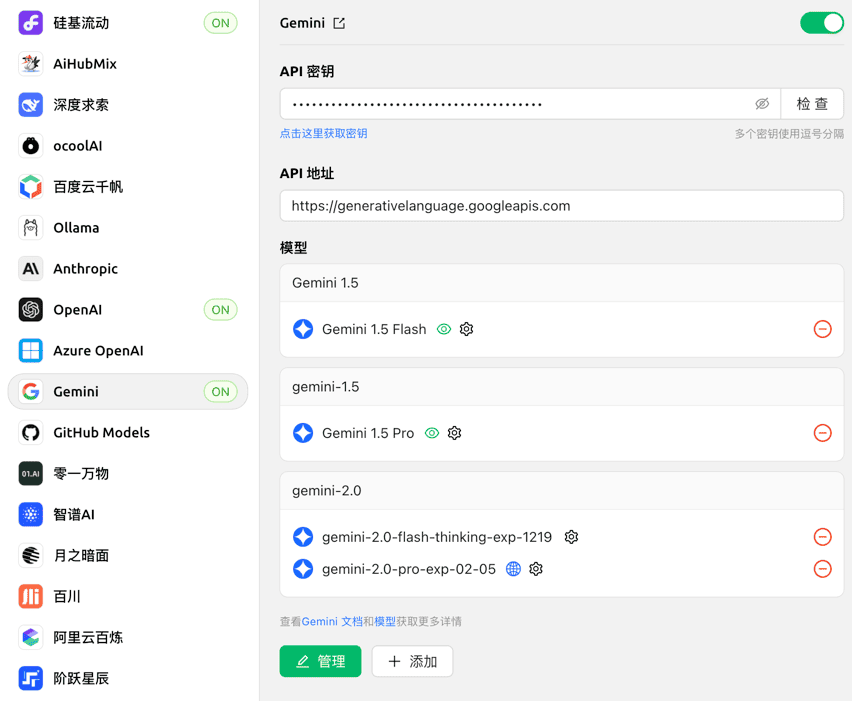The image size is (852, 701).
Task: Select GitHub Models provider in sidebar
Action: 128,433
